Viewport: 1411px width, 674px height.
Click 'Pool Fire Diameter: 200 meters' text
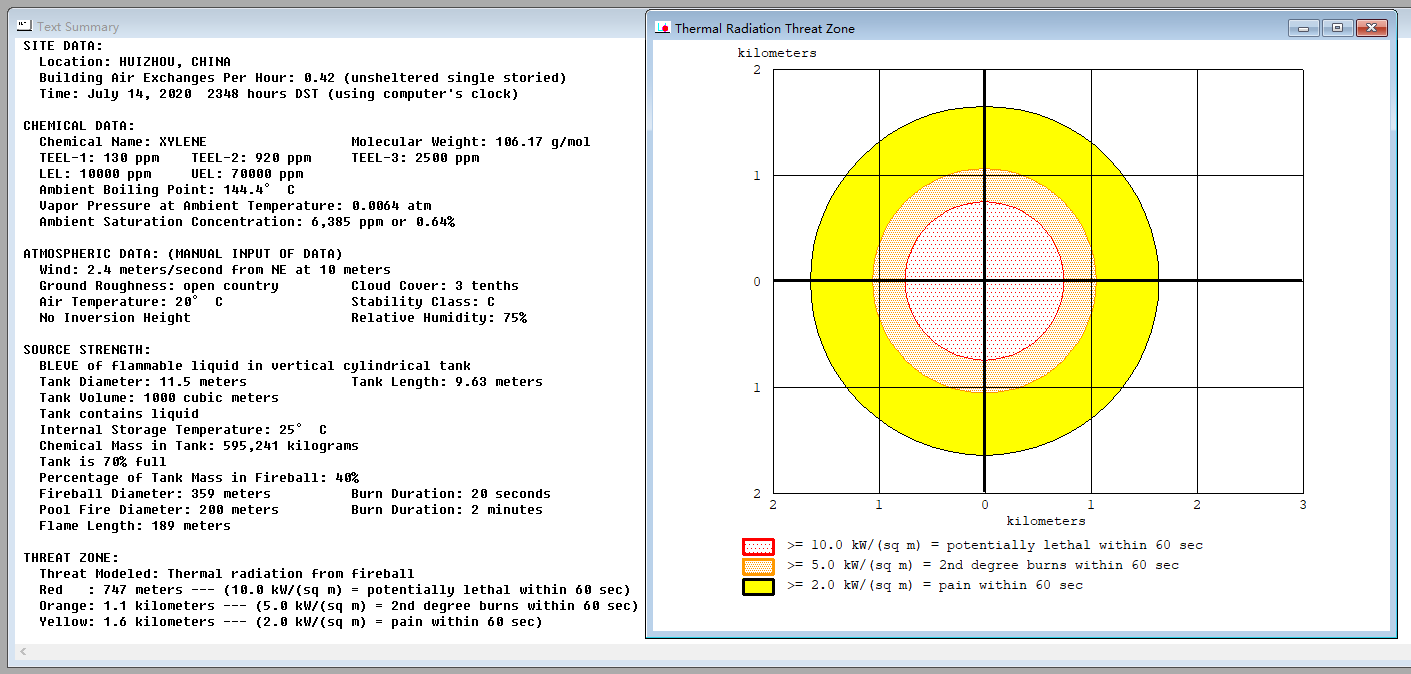(159, 510)
